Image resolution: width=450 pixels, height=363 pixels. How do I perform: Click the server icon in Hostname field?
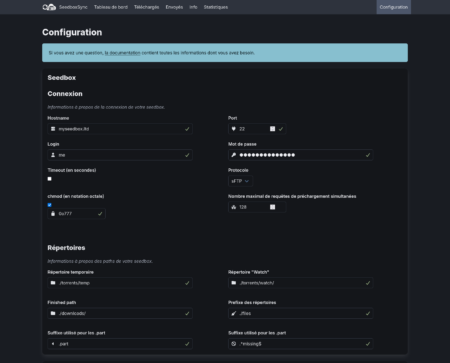[53, 129]
